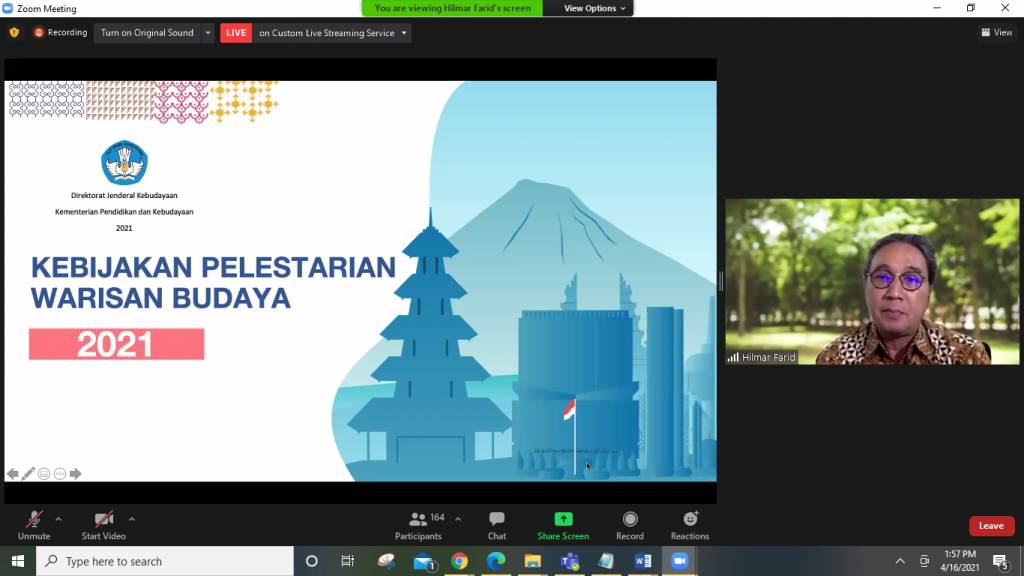
Task: Unmute the microphone
Action: 34,520
